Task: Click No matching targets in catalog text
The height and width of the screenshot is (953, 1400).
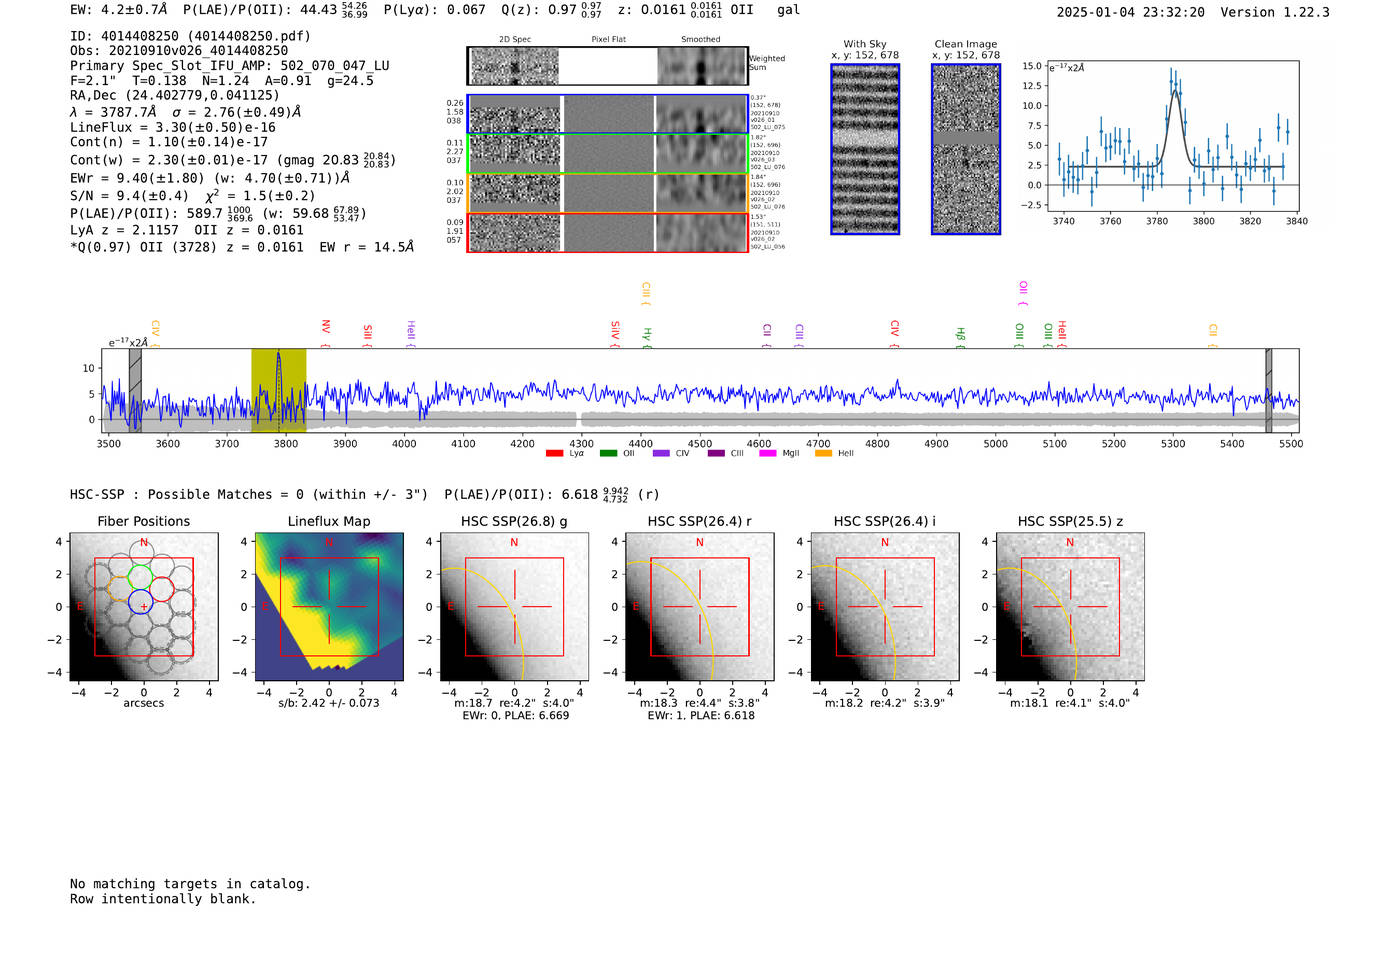Action: (190, 884)
